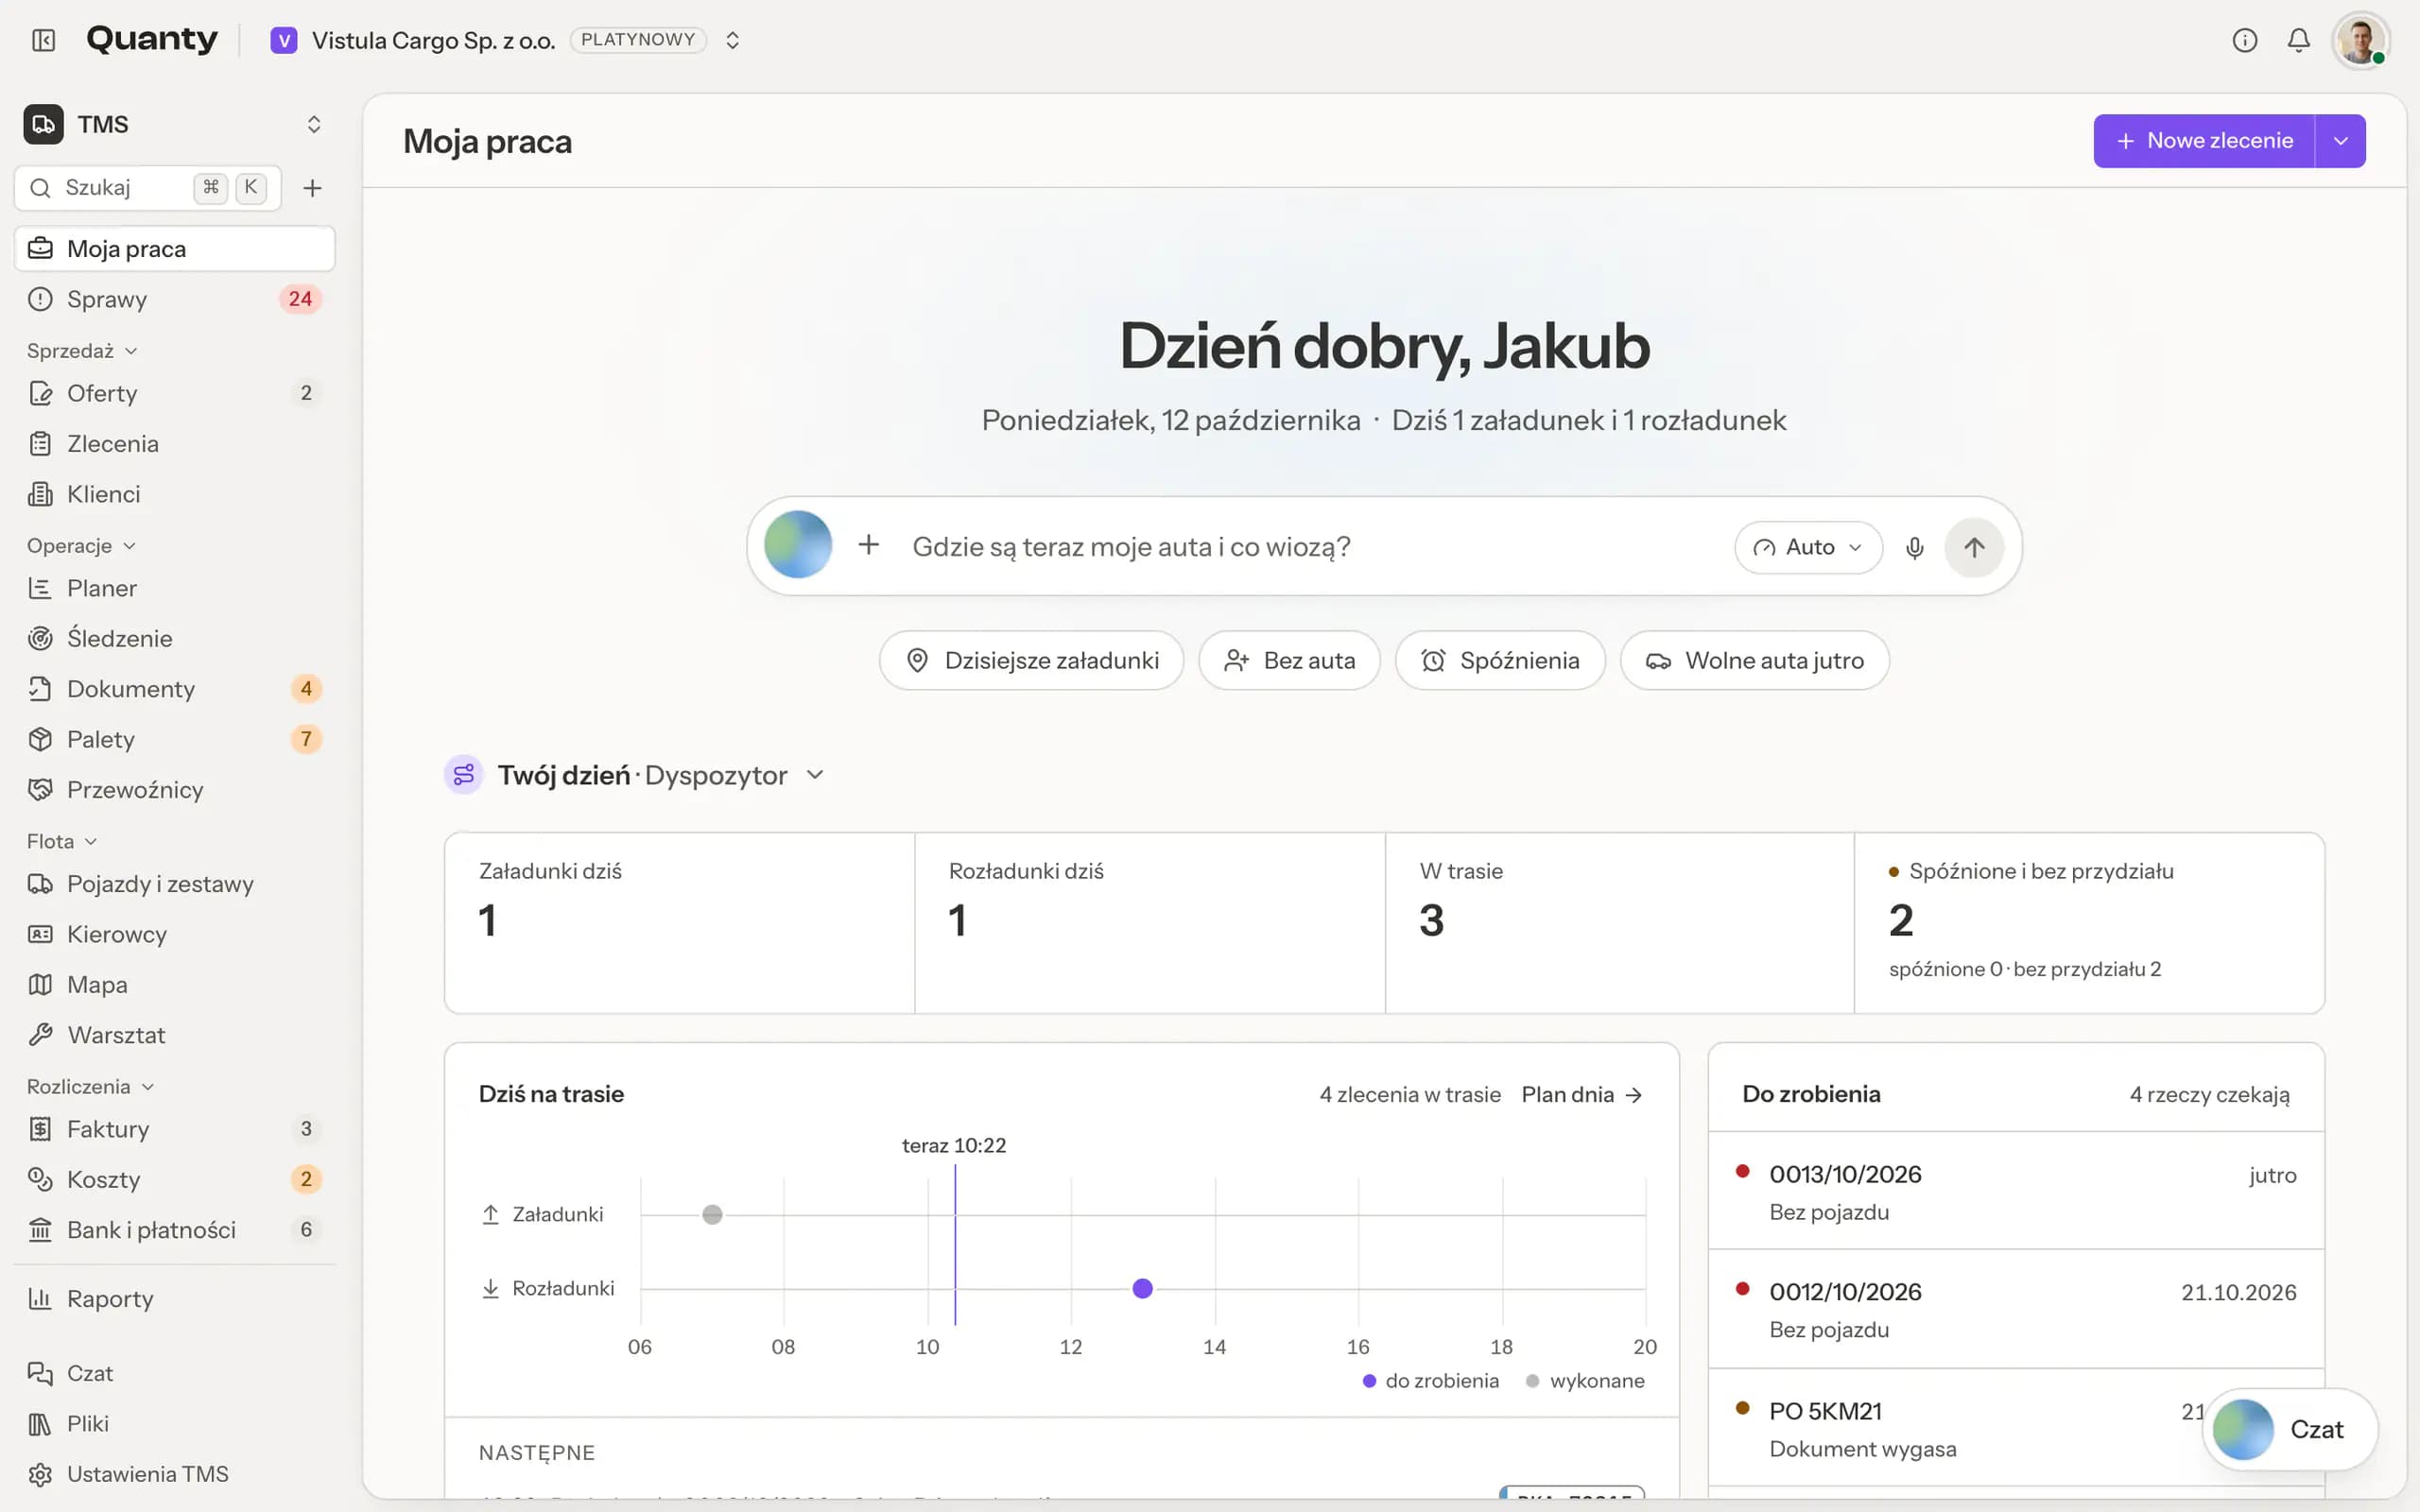Open Mapa in the sidebar
2420x1512 pixels.
click(174, 984)
